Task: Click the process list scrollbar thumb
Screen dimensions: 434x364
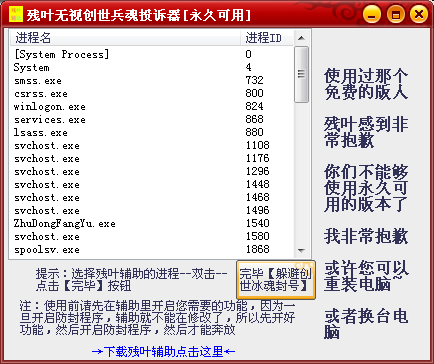Action: (301, 74)
